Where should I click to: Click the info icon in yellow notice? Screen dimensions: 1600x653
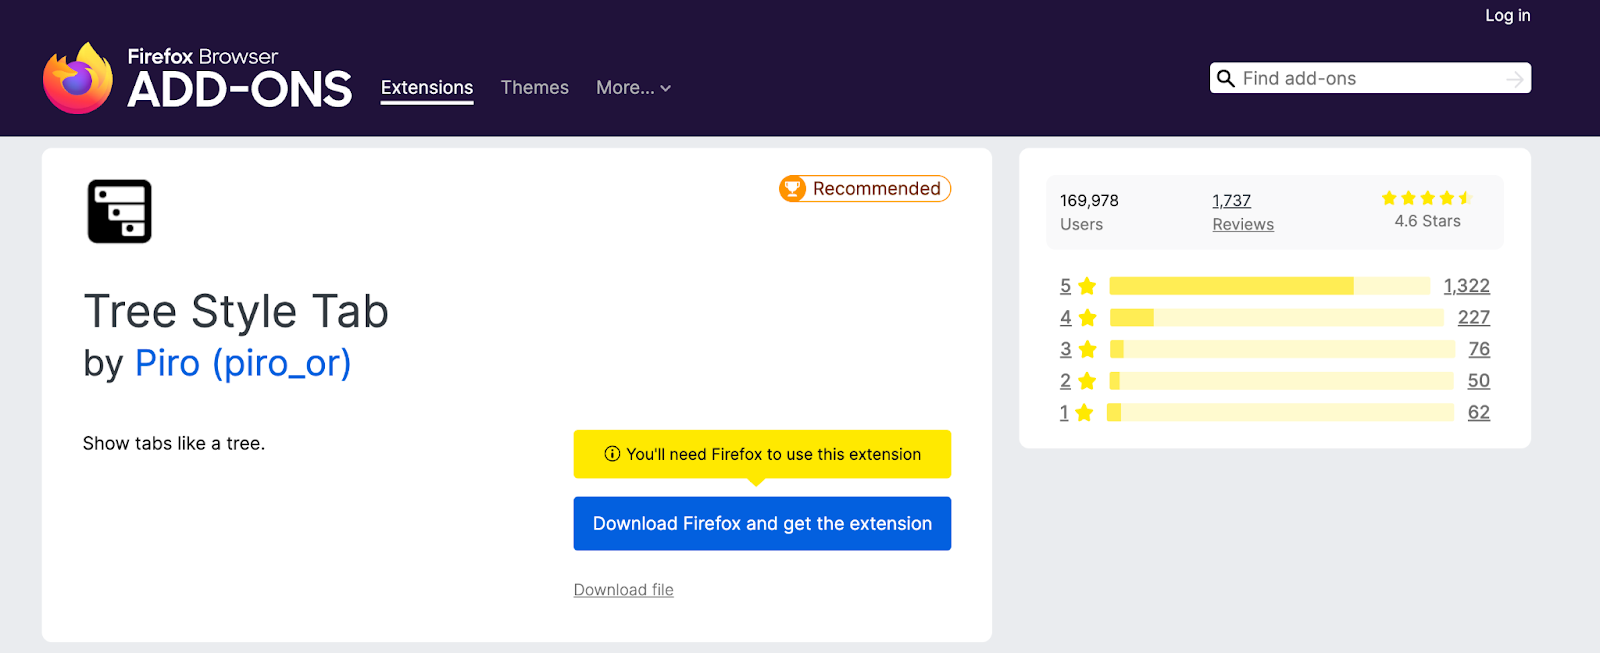click(x=612, y=454)
